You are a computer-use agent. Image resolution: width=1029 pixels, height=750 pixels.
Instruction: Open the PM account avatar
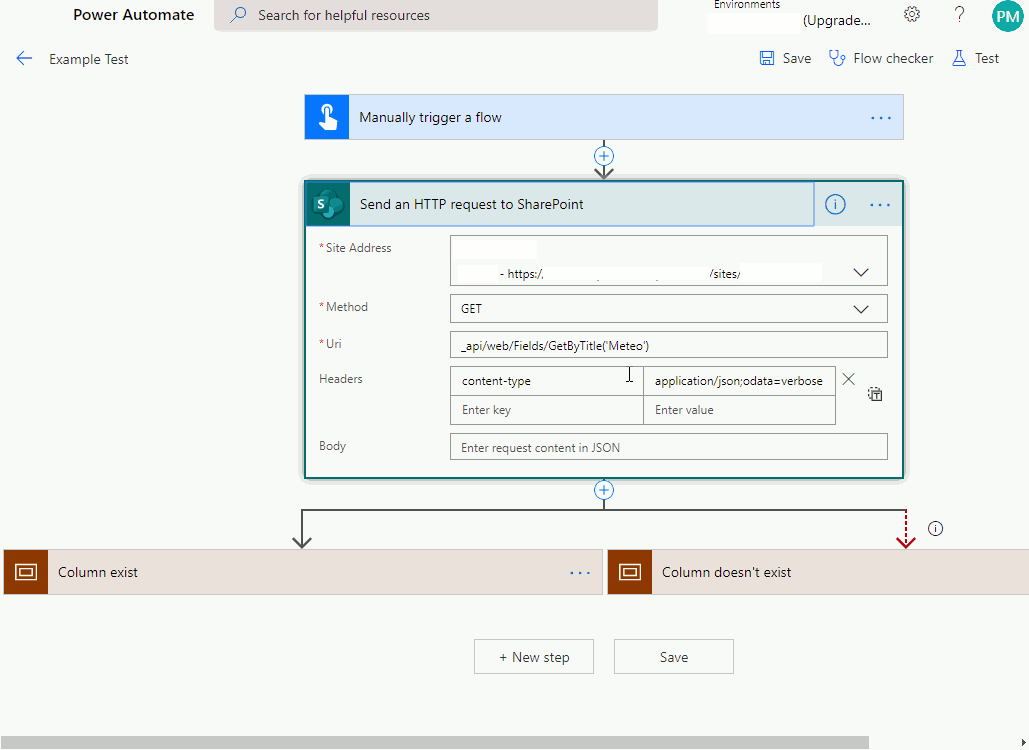click(x=1007, y=16)
